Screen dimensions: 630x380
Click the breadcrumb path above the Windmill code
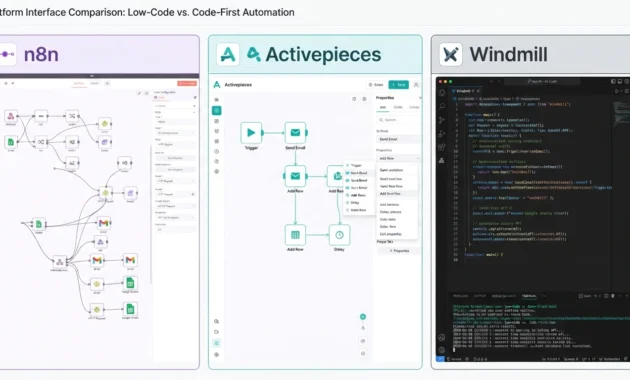496,98
